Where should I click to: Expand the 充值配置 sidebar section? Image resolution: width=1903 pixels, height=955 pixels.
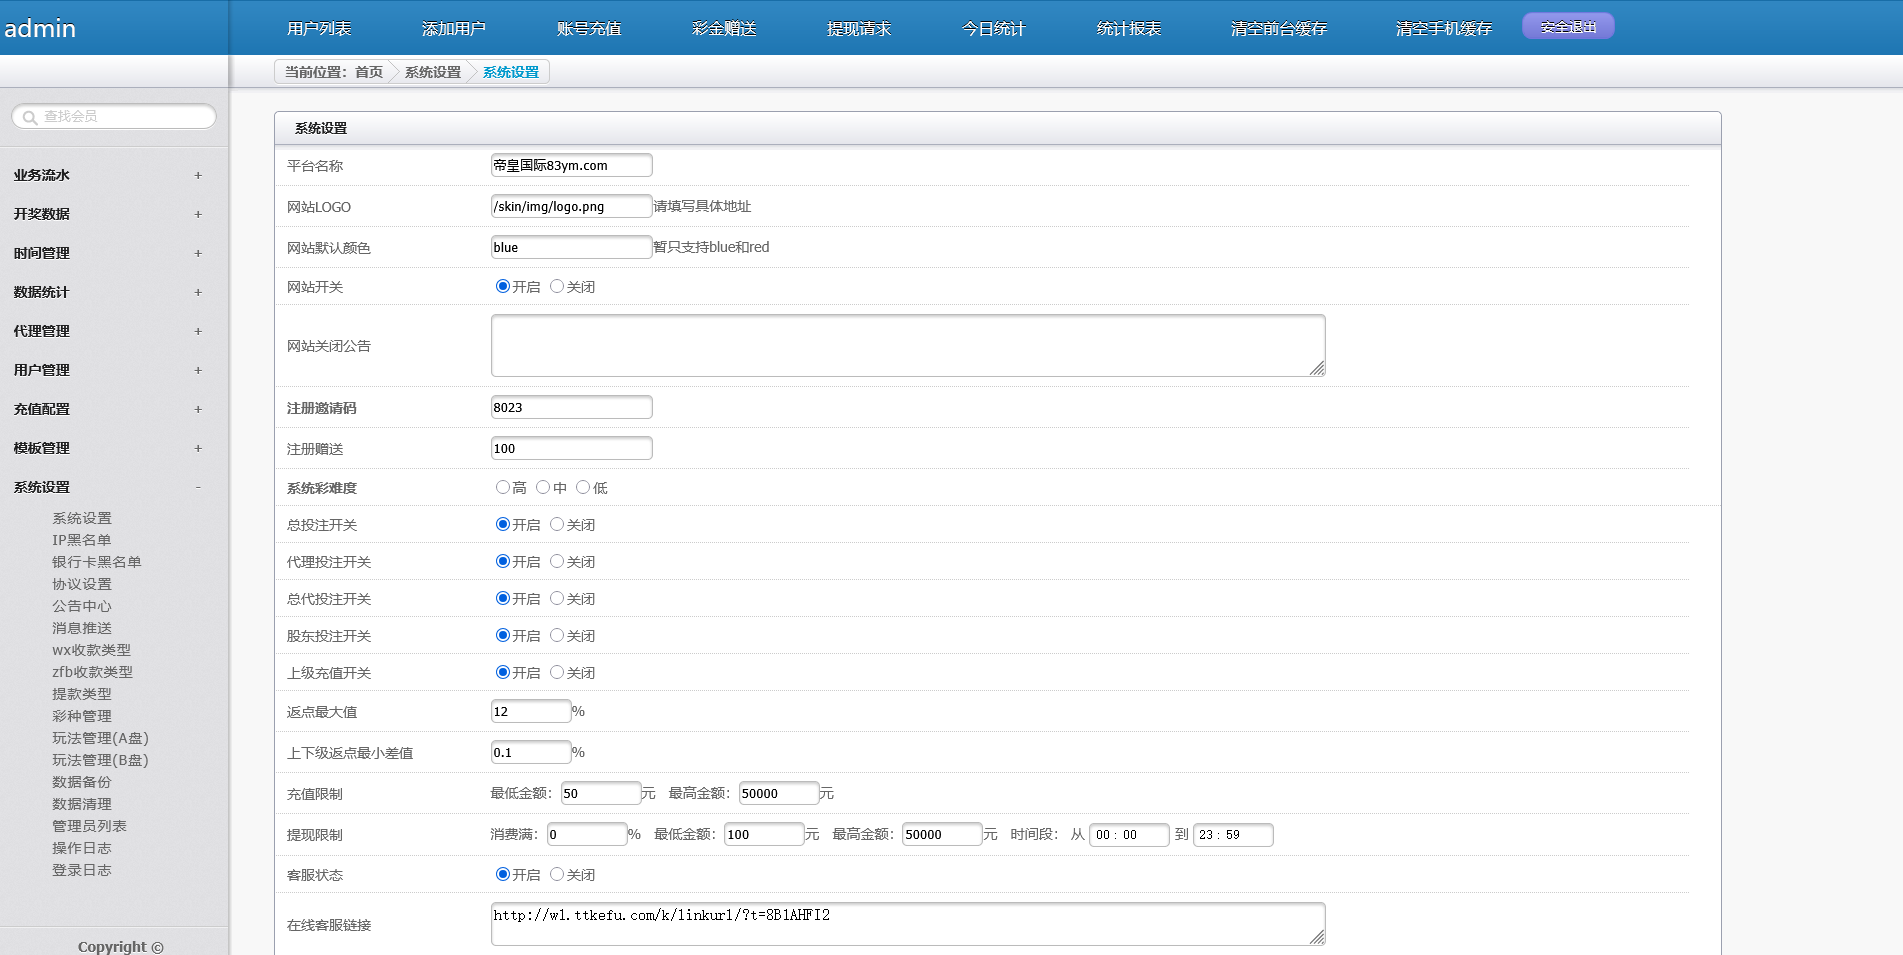coord(107,409)
